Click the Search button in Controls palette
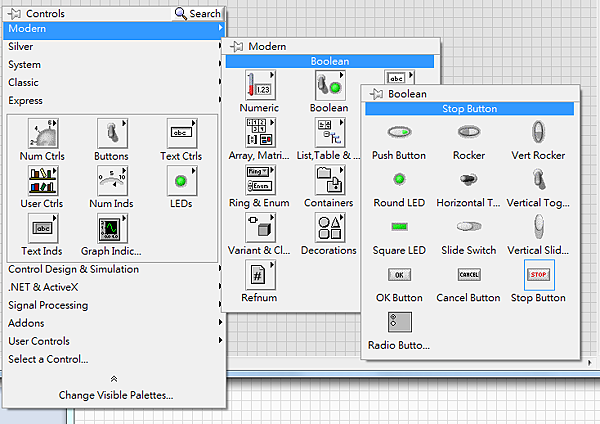The height and width of the screenshot is (424, 600). tap(197, 13)
